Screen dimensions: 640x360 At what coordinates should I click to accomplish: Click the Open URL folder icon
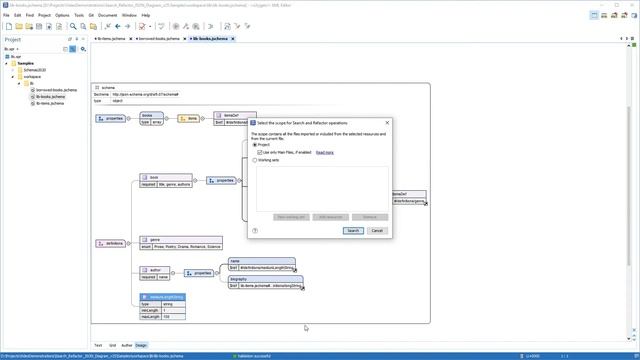click(29, 26)
